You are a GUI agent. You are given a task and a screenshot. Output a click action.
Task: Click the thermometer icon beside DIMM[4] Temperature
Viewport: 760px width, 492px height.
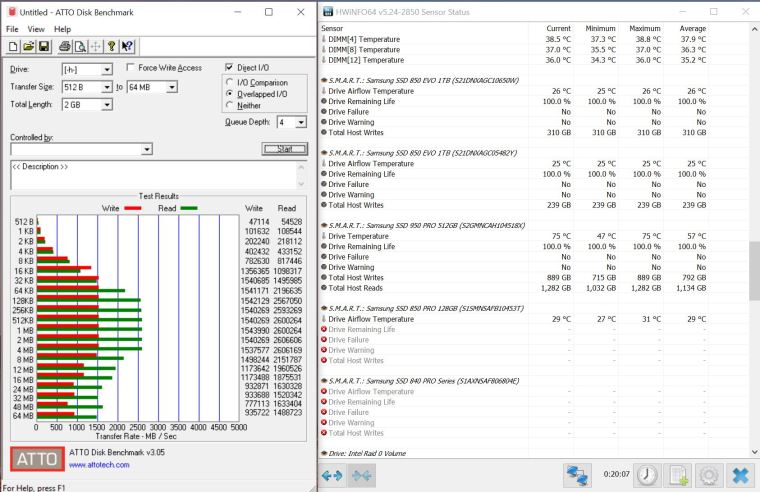tap(324, 39)
